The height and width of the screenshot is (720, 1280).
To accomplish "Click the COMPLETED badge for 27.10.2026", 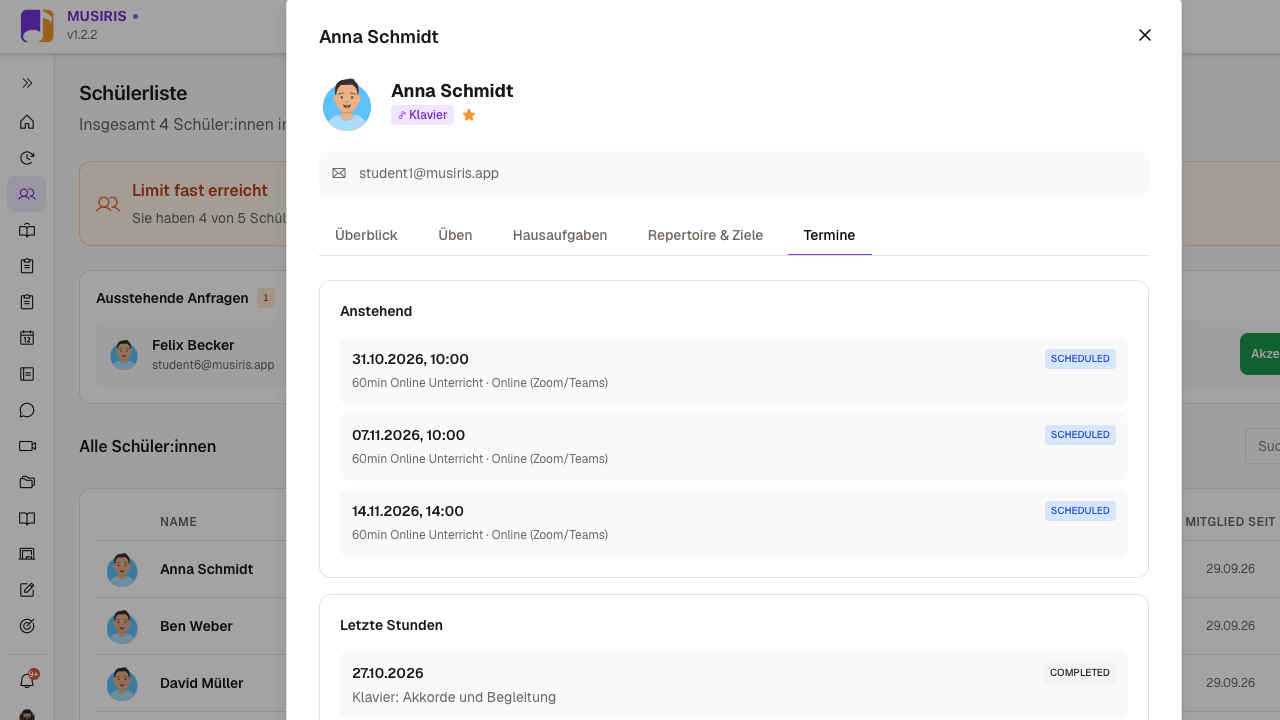I will 1080,673.
